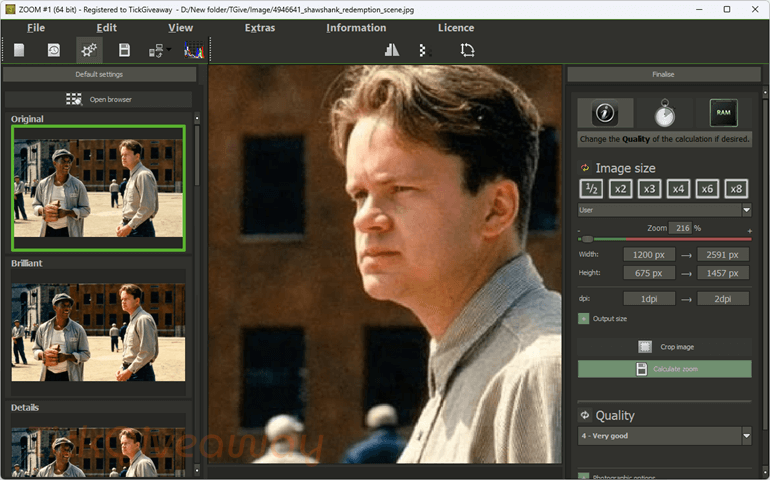
Task: Click the Zoom percentage slider
Action: pyautogui.click(x=664, y=239)
